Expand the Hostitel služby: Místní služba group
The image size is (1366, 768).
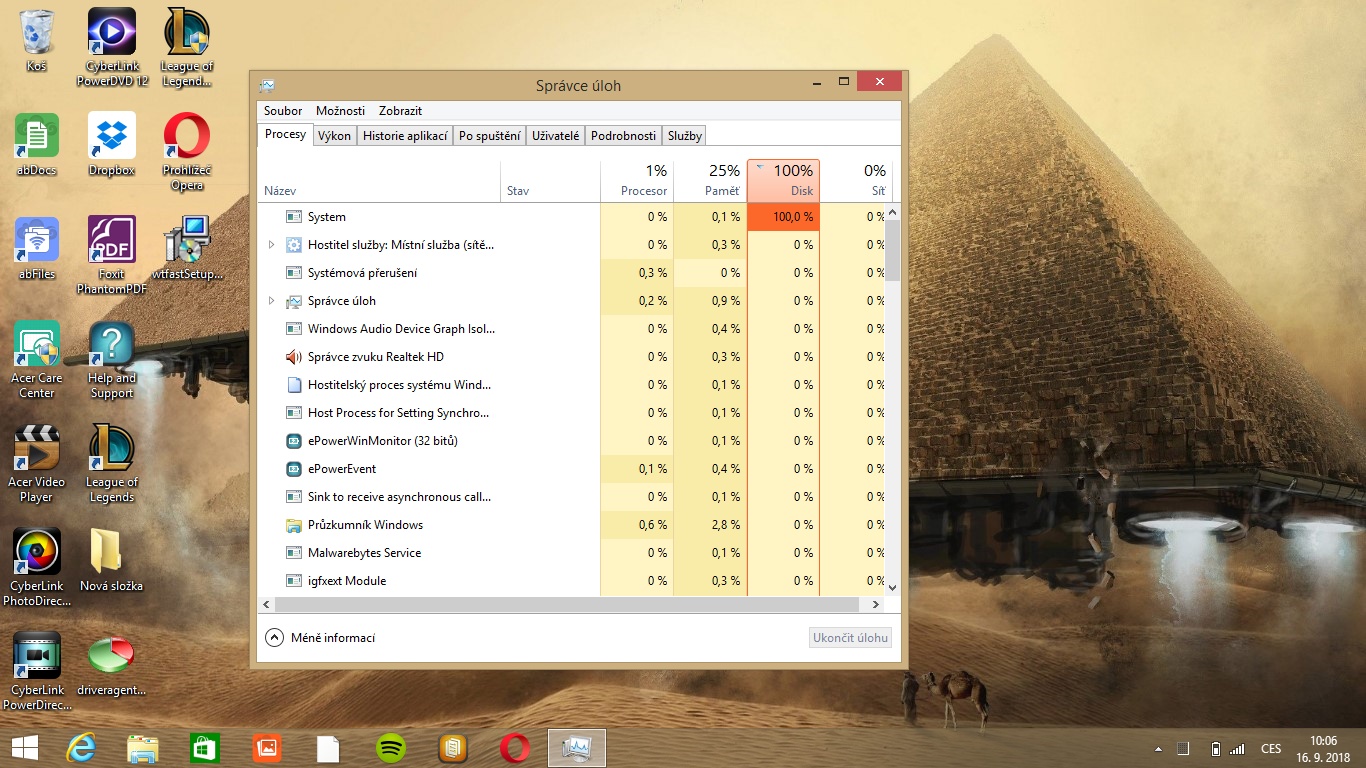pos(272,245)
